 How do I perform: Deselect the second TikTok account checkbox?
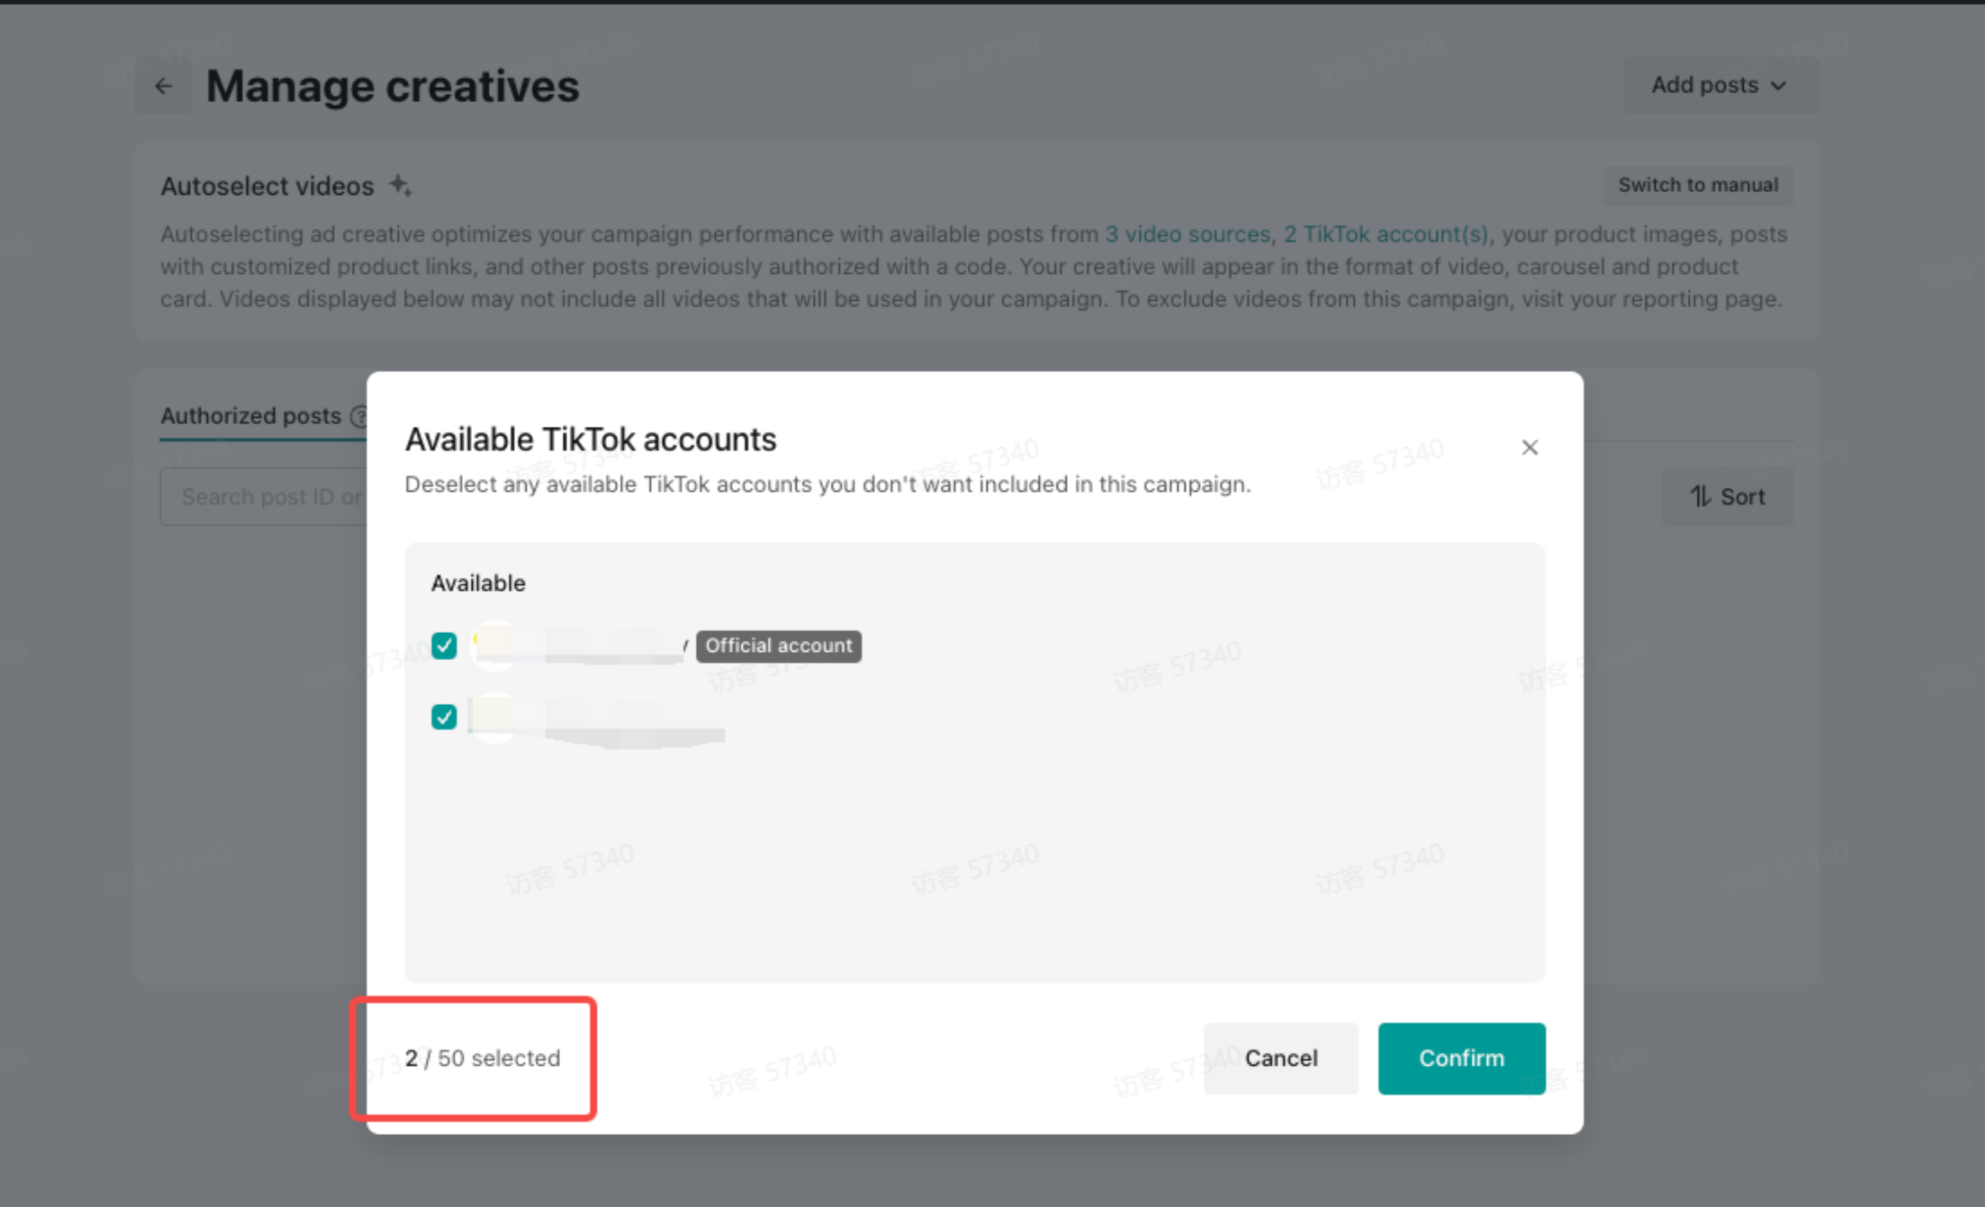[x=444, y=717]
